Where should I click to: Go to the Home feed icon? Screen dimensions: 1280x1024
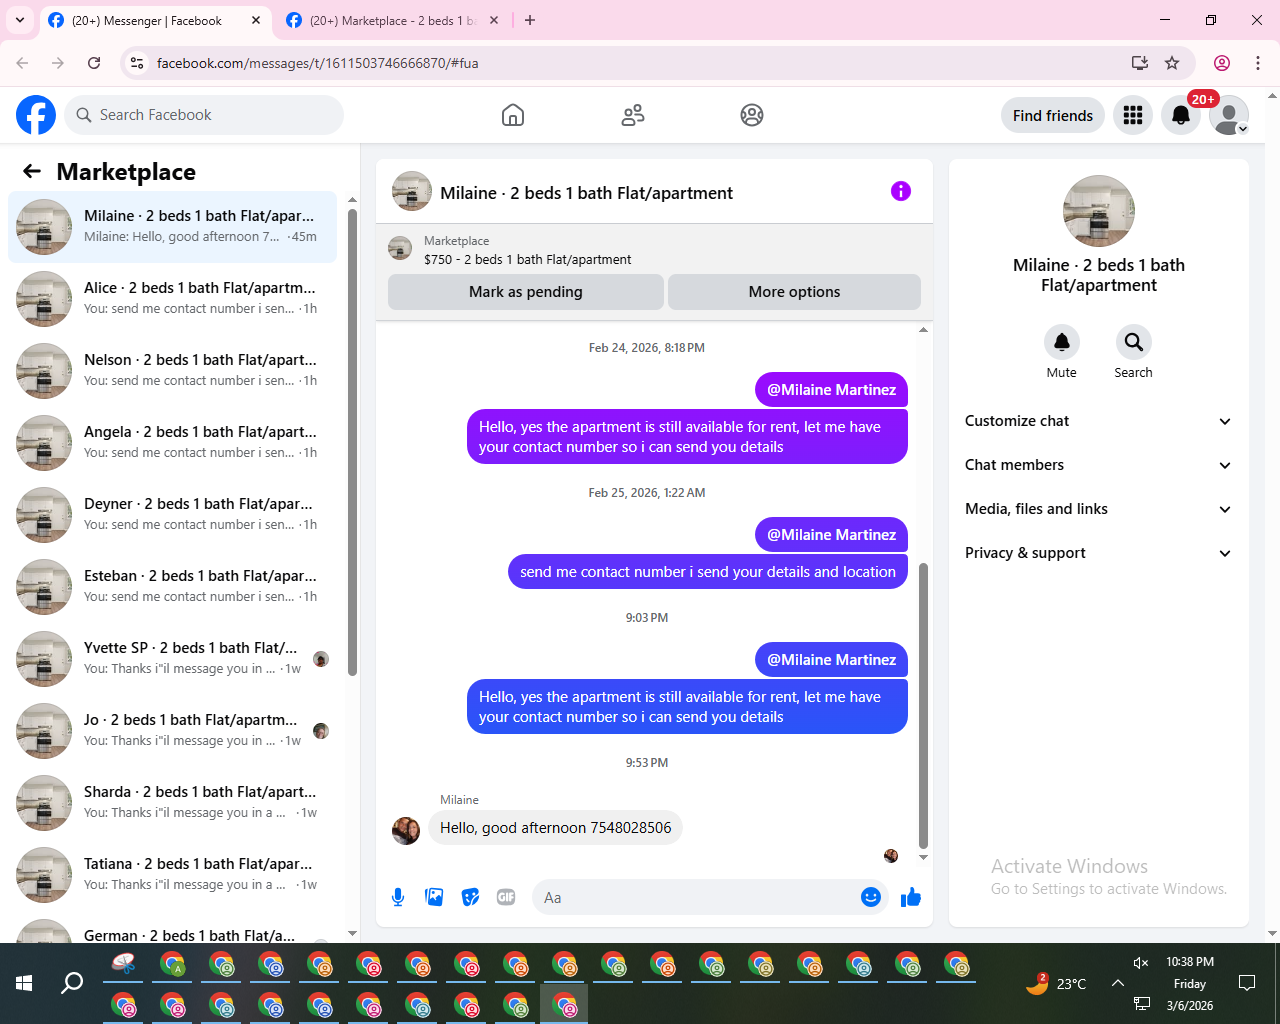(x=513, y=115)
